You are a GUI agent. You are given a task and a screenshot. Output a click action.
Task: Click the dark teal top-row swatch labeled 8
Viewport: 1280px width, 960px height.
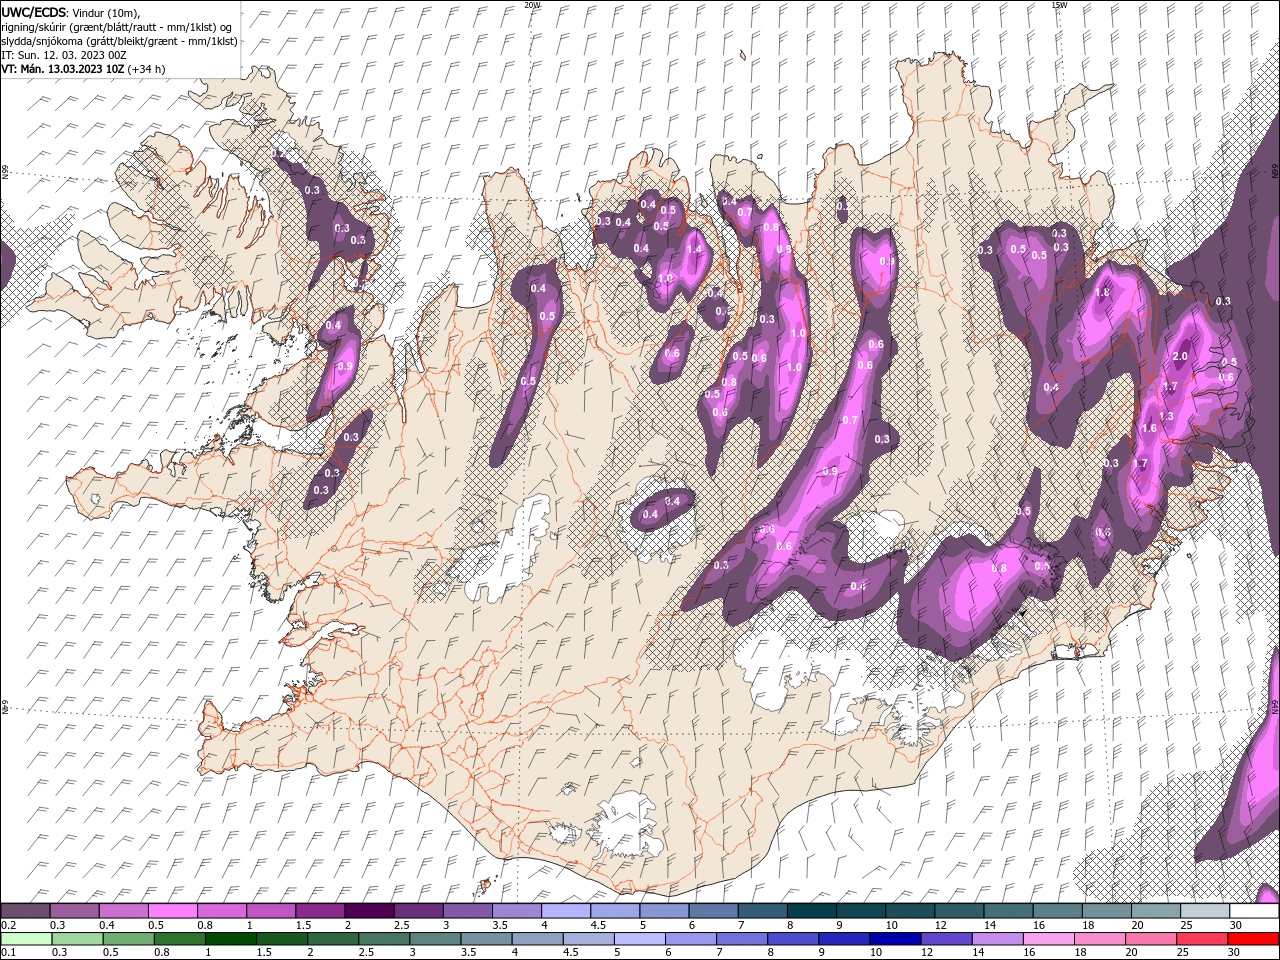click(810, 911)
